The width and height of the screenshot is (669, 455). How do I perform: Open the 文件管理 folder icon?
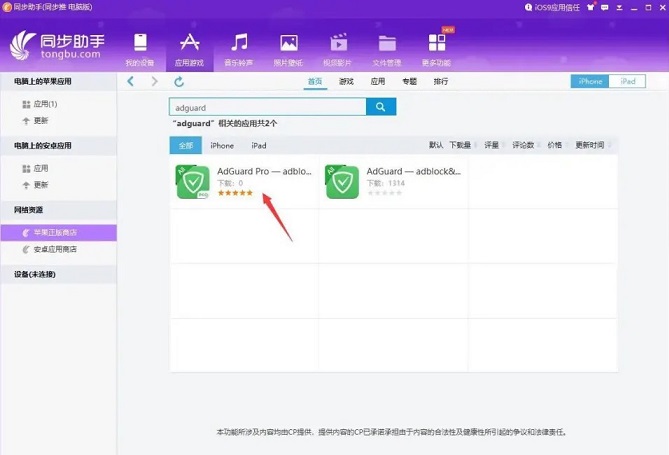pos(387,43)
